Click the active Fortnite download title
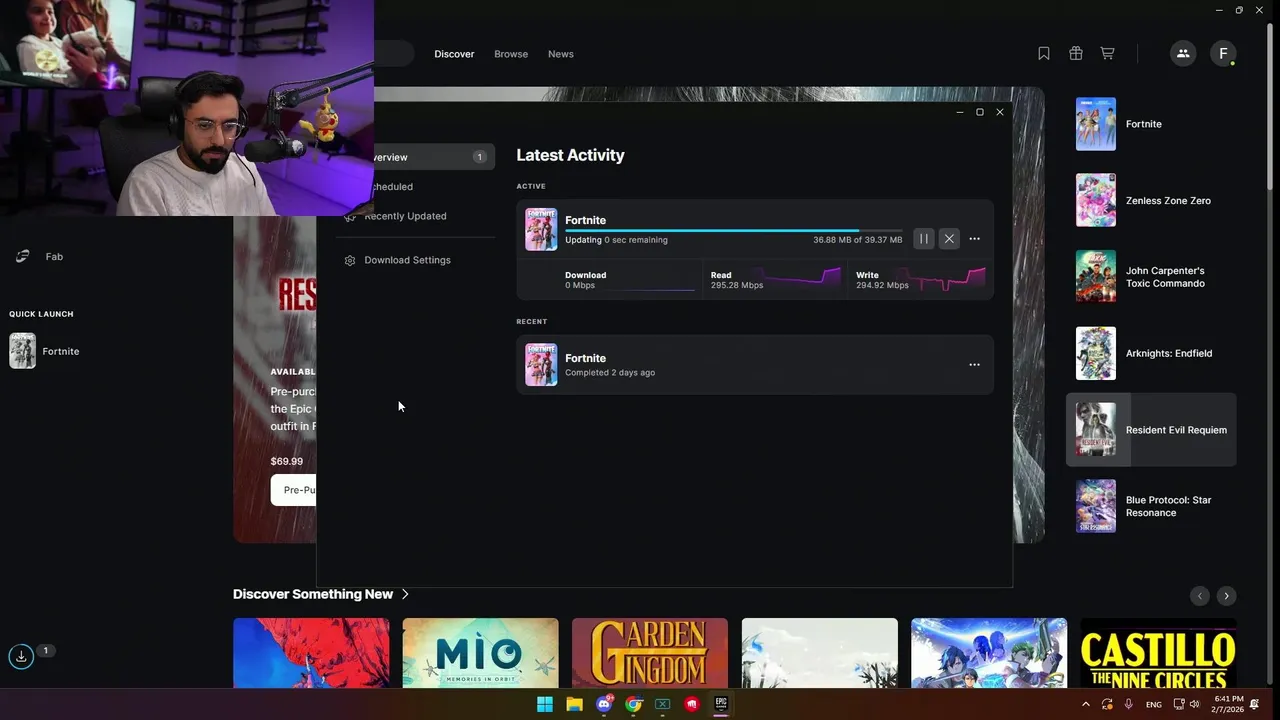Viewport: 1280px width, 720px height. click(585, 220)
